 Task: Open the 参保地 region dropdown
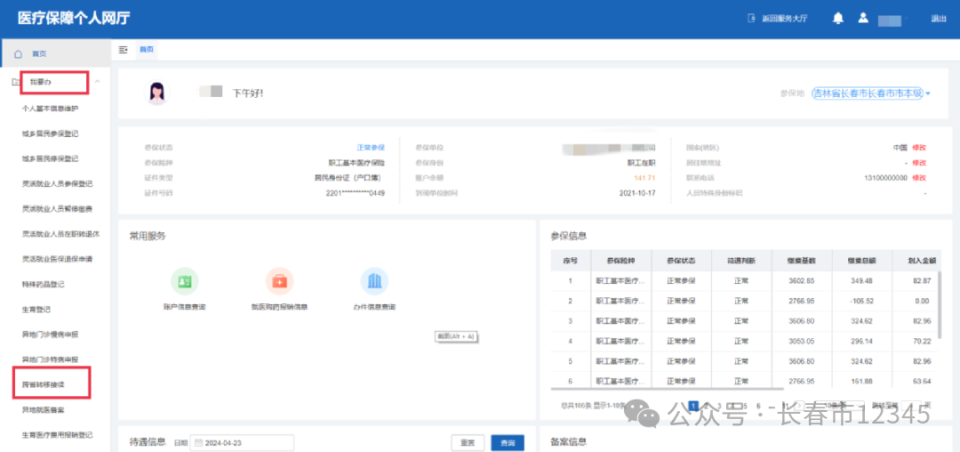[871, 94]
